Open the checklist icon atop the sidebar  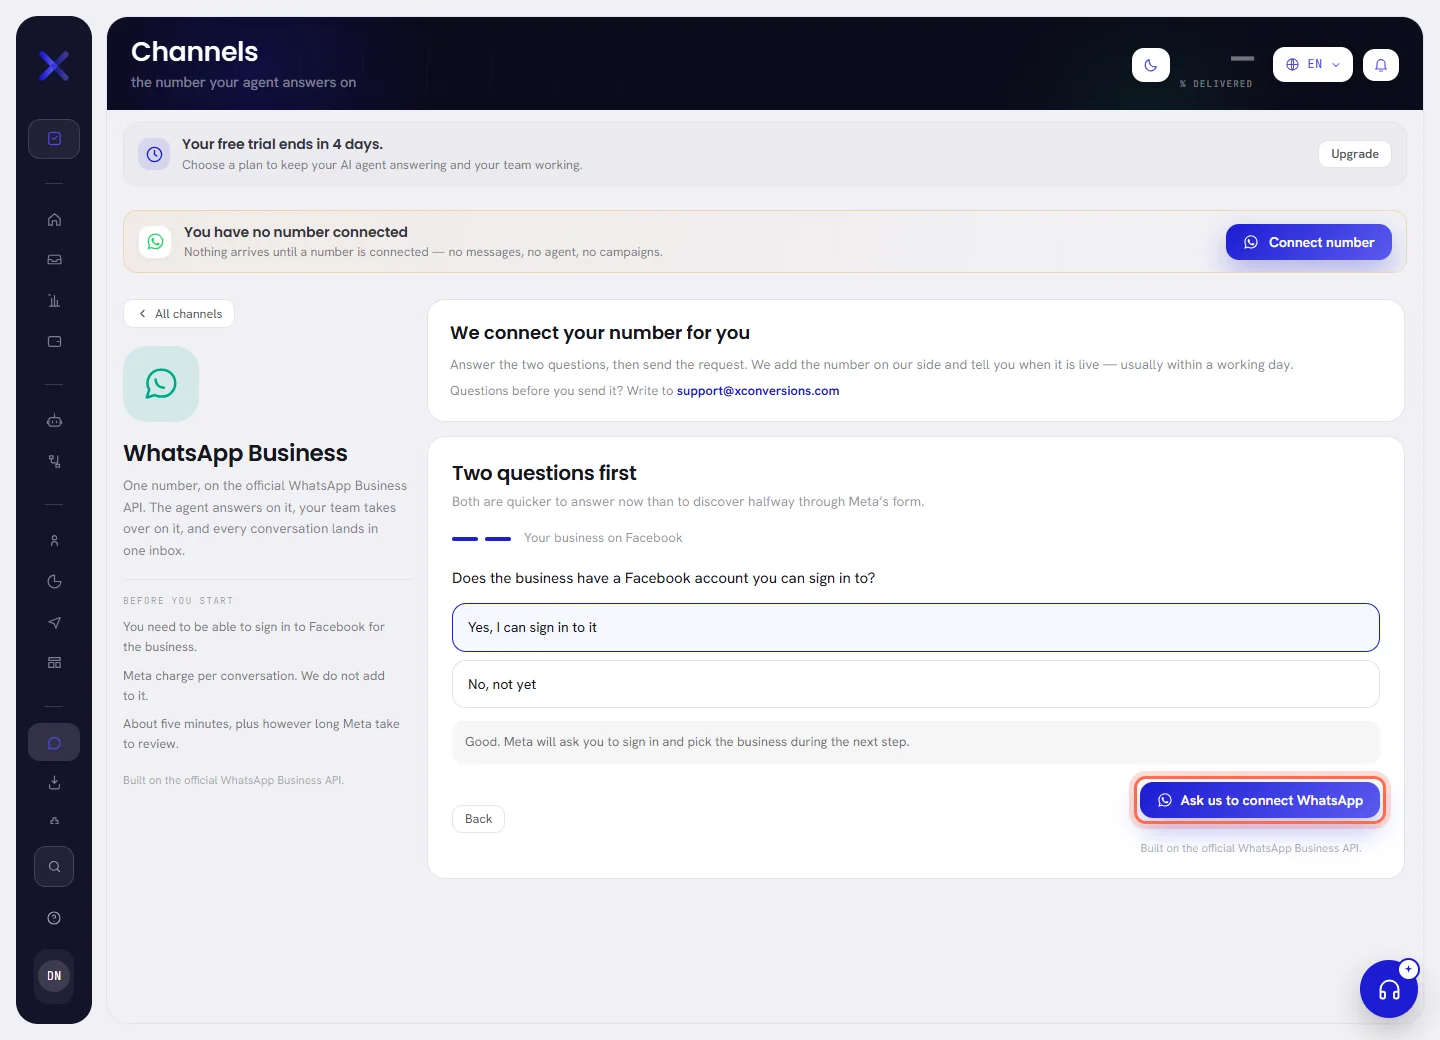[x=54, y=139]
